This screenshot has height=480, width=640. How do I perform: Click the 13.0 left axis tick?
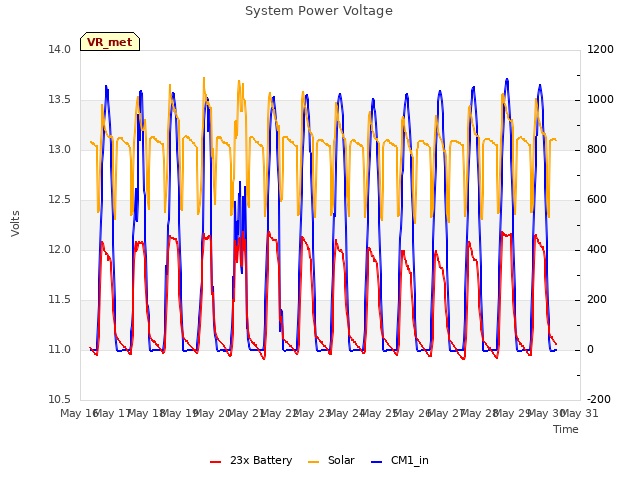[x=59, y=149]
